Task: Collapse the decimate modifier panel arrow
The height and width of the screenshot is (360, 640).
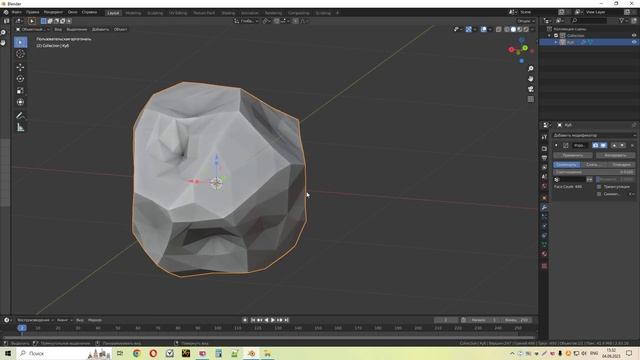Action: click(556, 145)
